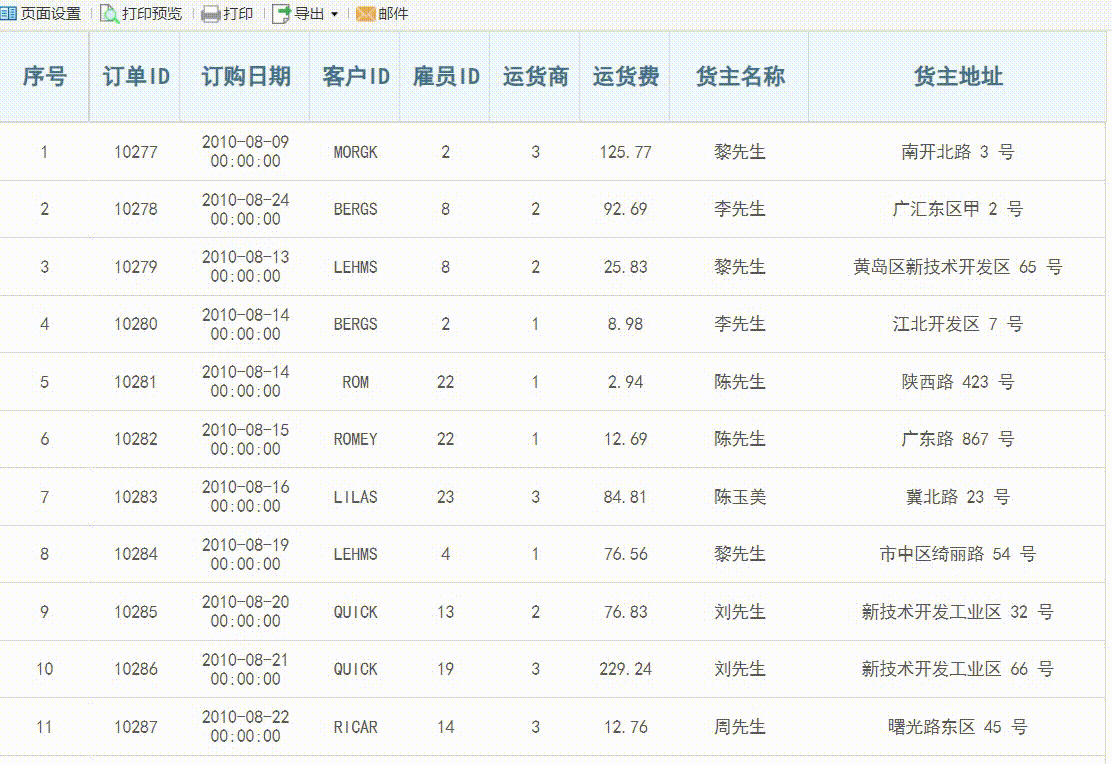Click address 冀北路 23 号
The width and height of the screenshot is (1112, 764).
pos(957,497)
